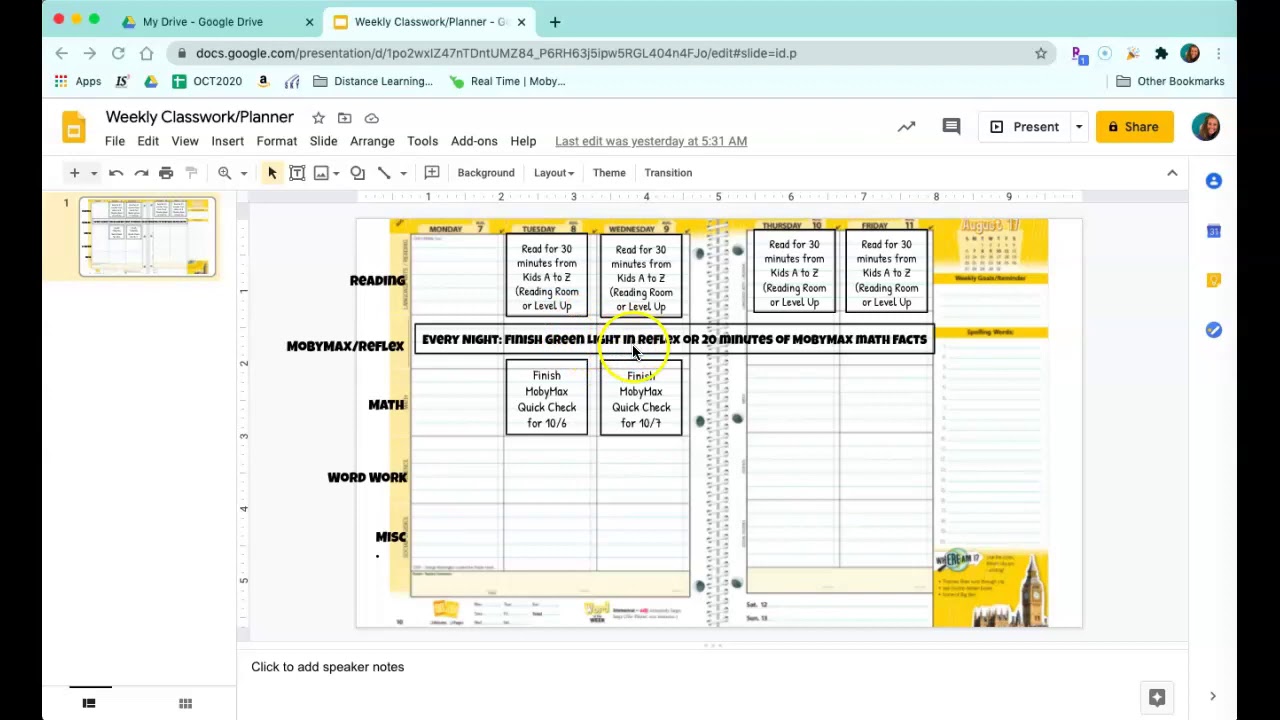Open Google Calendar in the side panel
This screenshot has height=720, width=1280.
[x=1213, y=231]
